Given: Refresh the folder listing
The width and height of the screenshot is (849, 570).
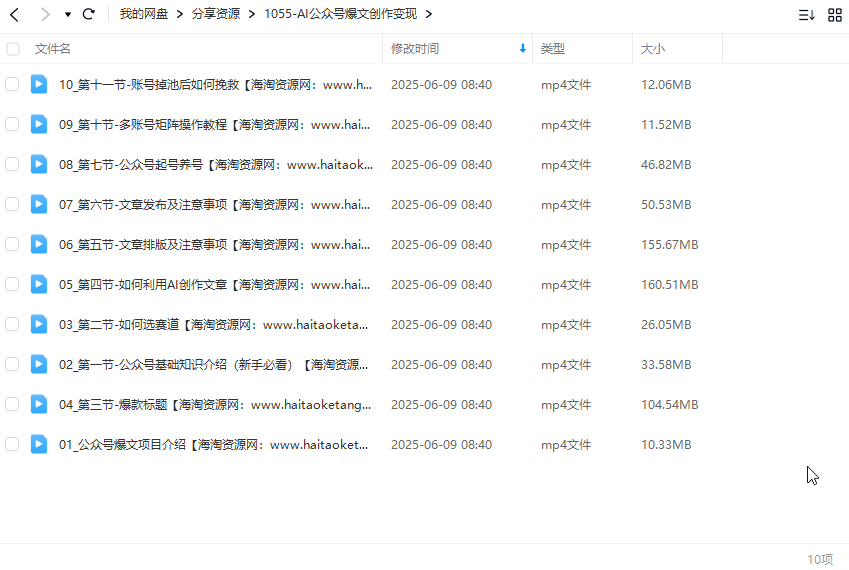Looking at the screenshot, I should pos(89,14).
